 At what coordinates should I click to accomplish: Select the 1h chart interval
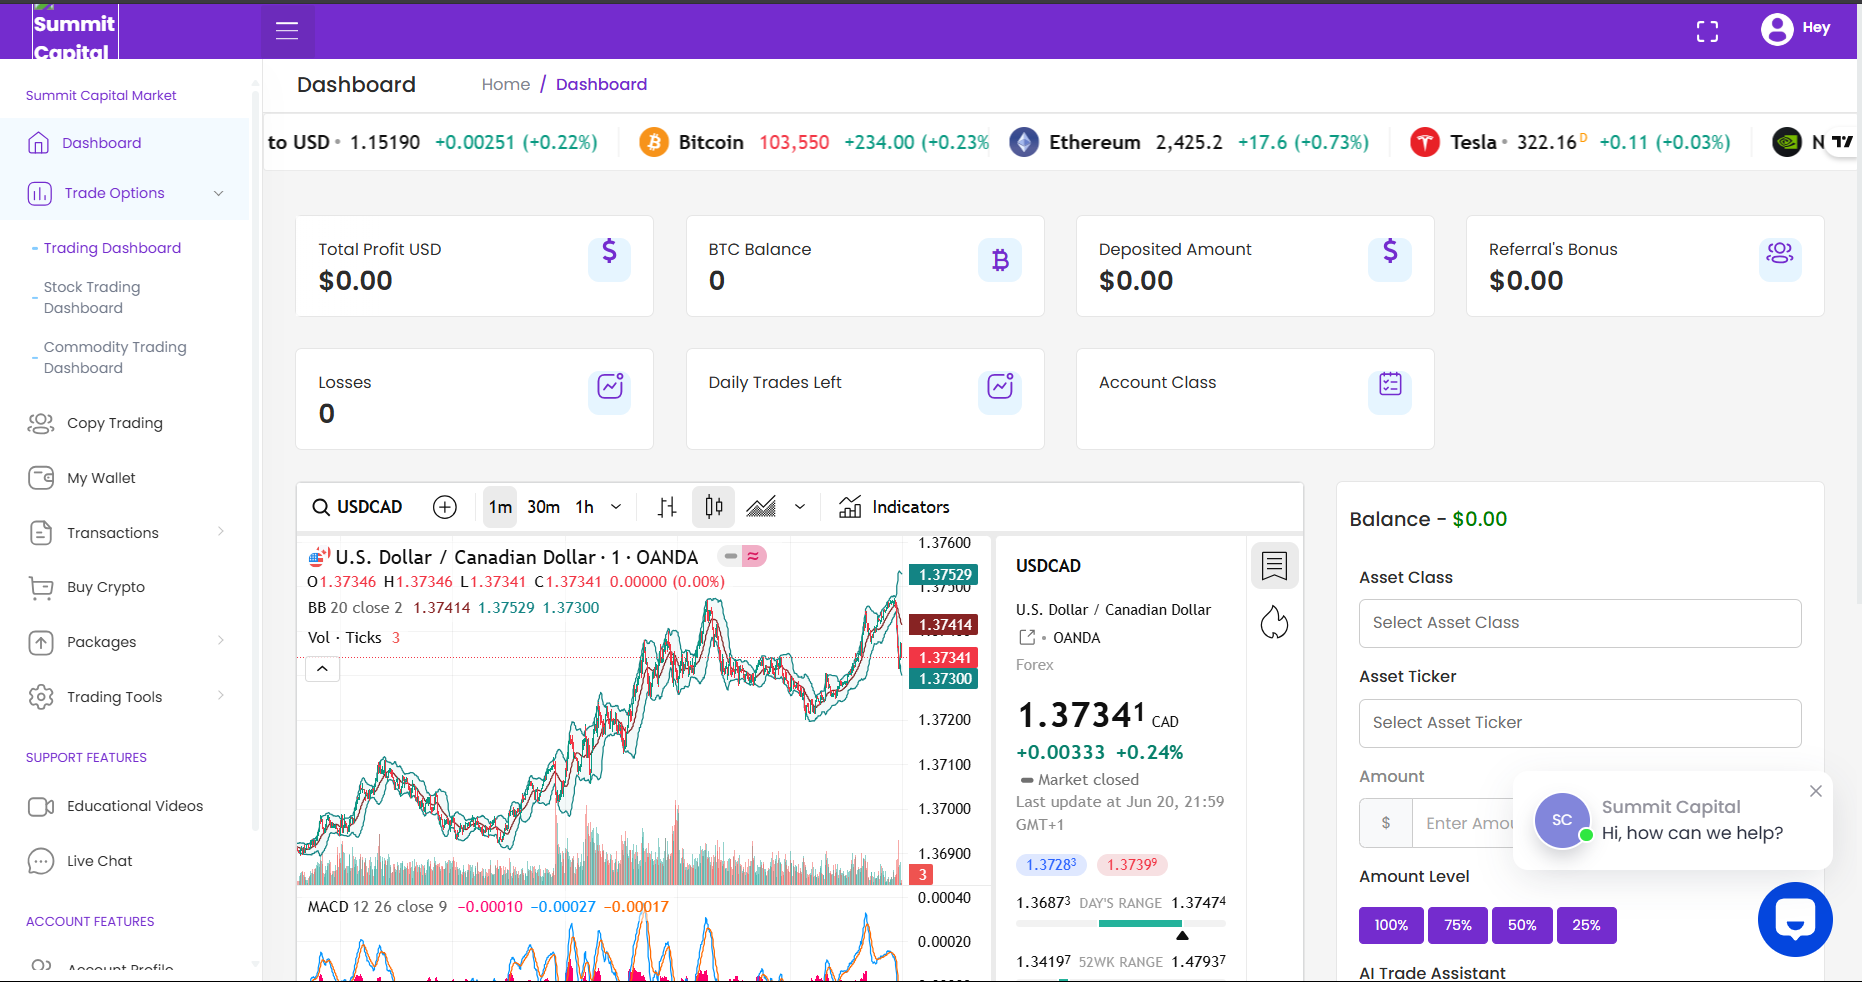585,507
